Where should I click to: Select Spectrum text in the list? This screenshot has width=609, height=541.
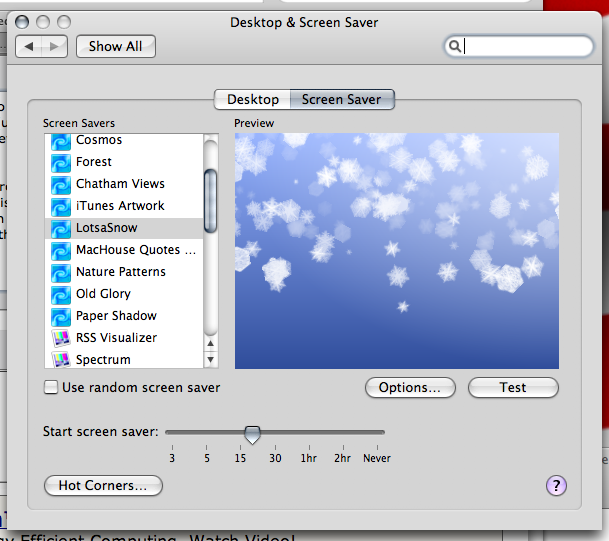[103, 360]
